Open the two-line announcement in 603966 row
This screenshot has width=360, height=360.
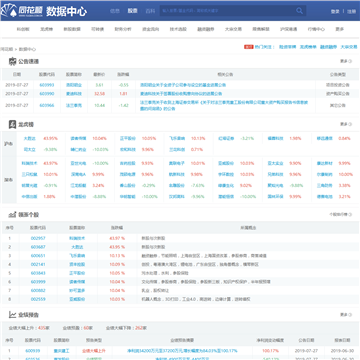pyautogui.click(x=224, y=105)
